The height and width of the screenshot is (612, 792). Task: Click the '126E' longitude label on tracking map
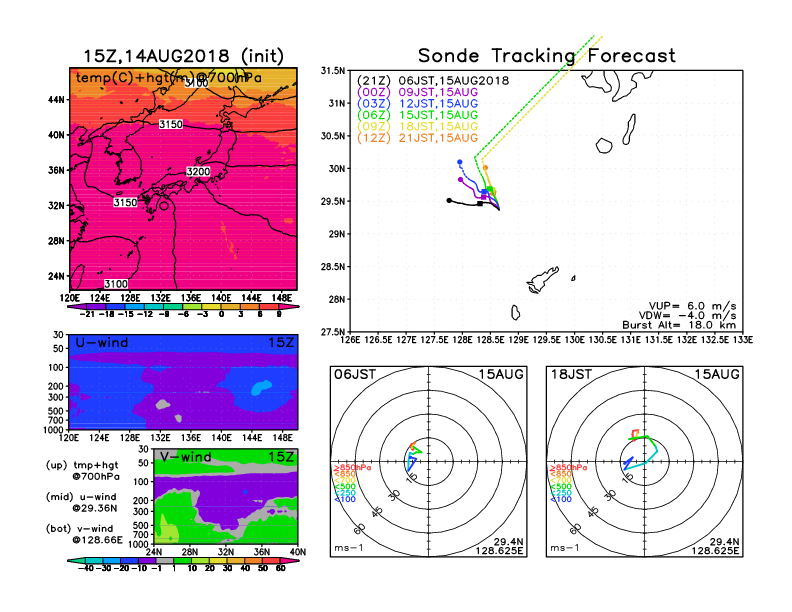pos(350,340)
